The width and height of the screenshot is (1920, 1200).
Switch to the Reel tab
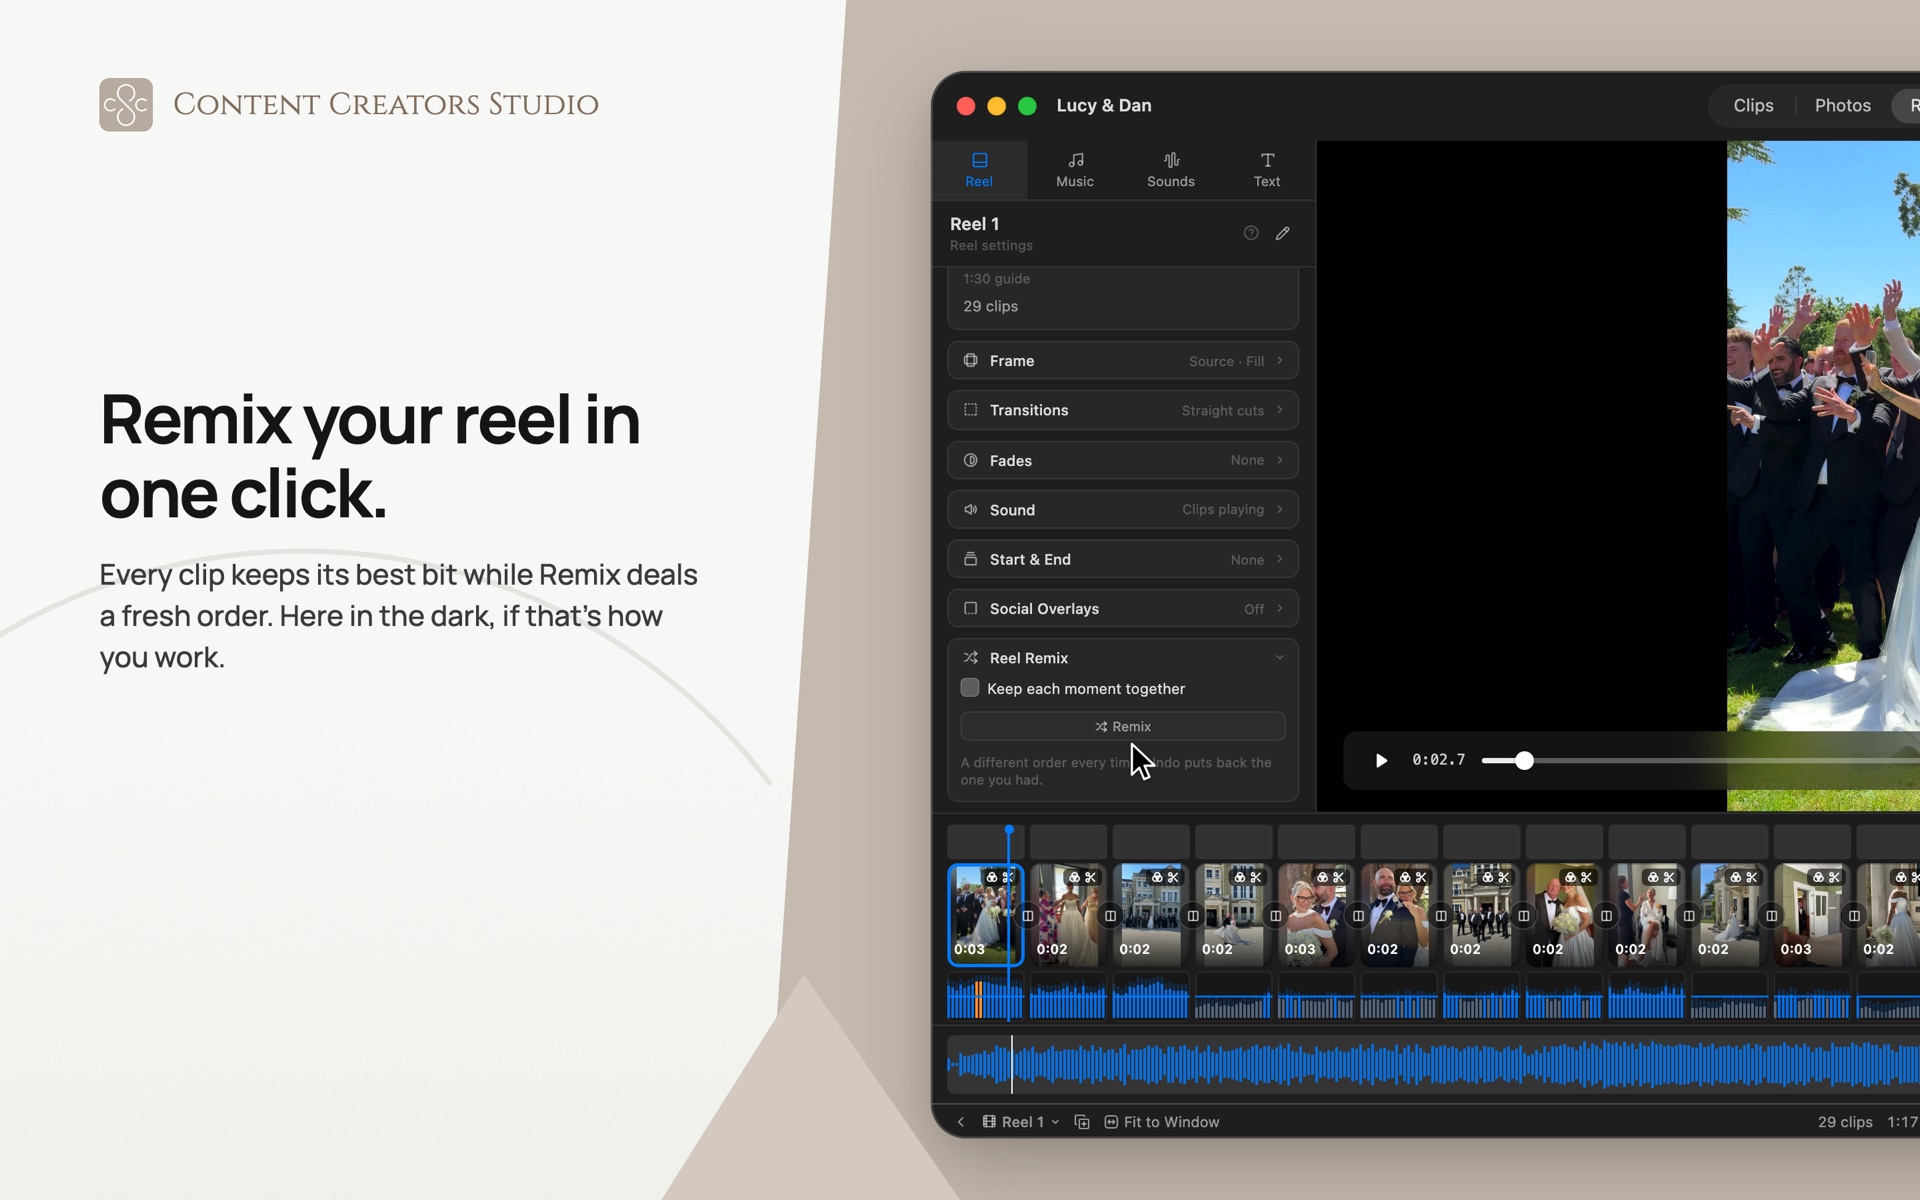[979, 170]
